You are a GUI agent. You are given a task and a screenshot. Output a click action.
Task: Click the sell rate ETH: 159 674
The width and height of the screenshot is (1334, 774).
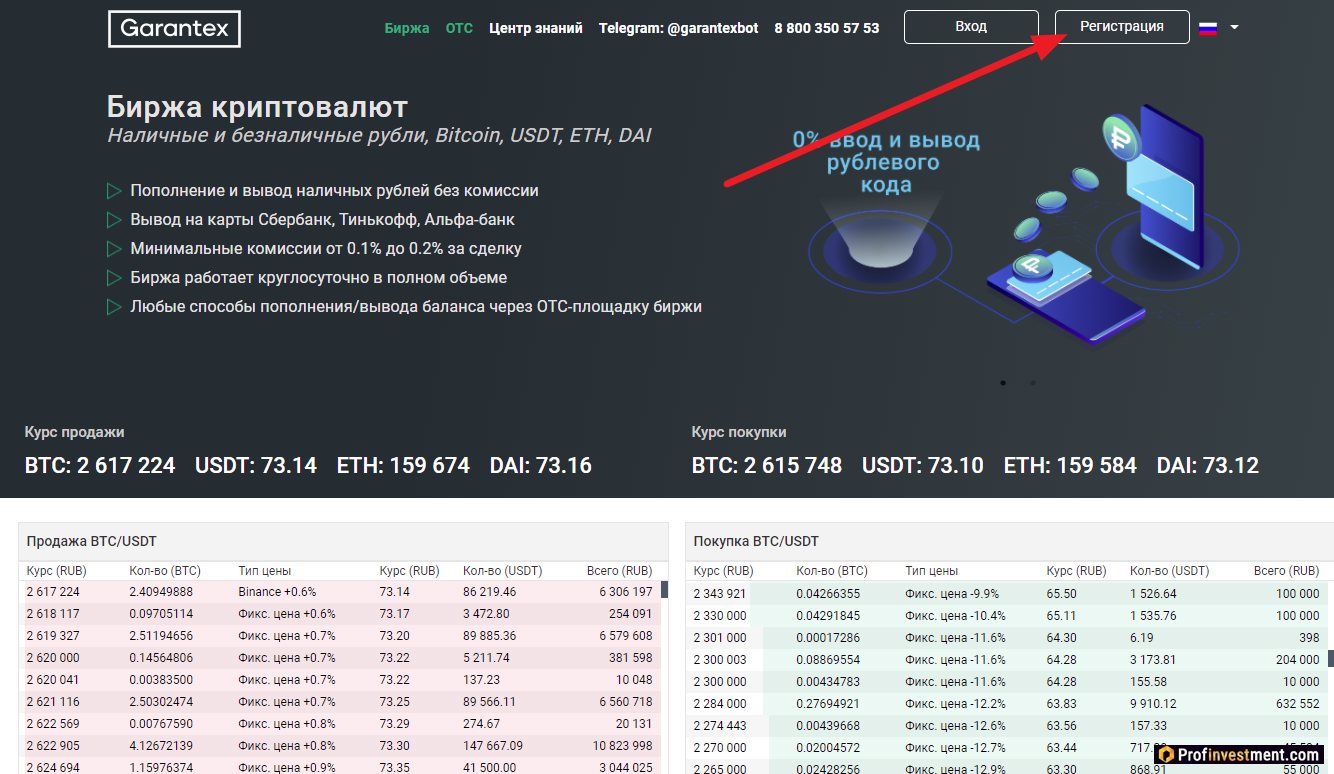tap(403, 466)
